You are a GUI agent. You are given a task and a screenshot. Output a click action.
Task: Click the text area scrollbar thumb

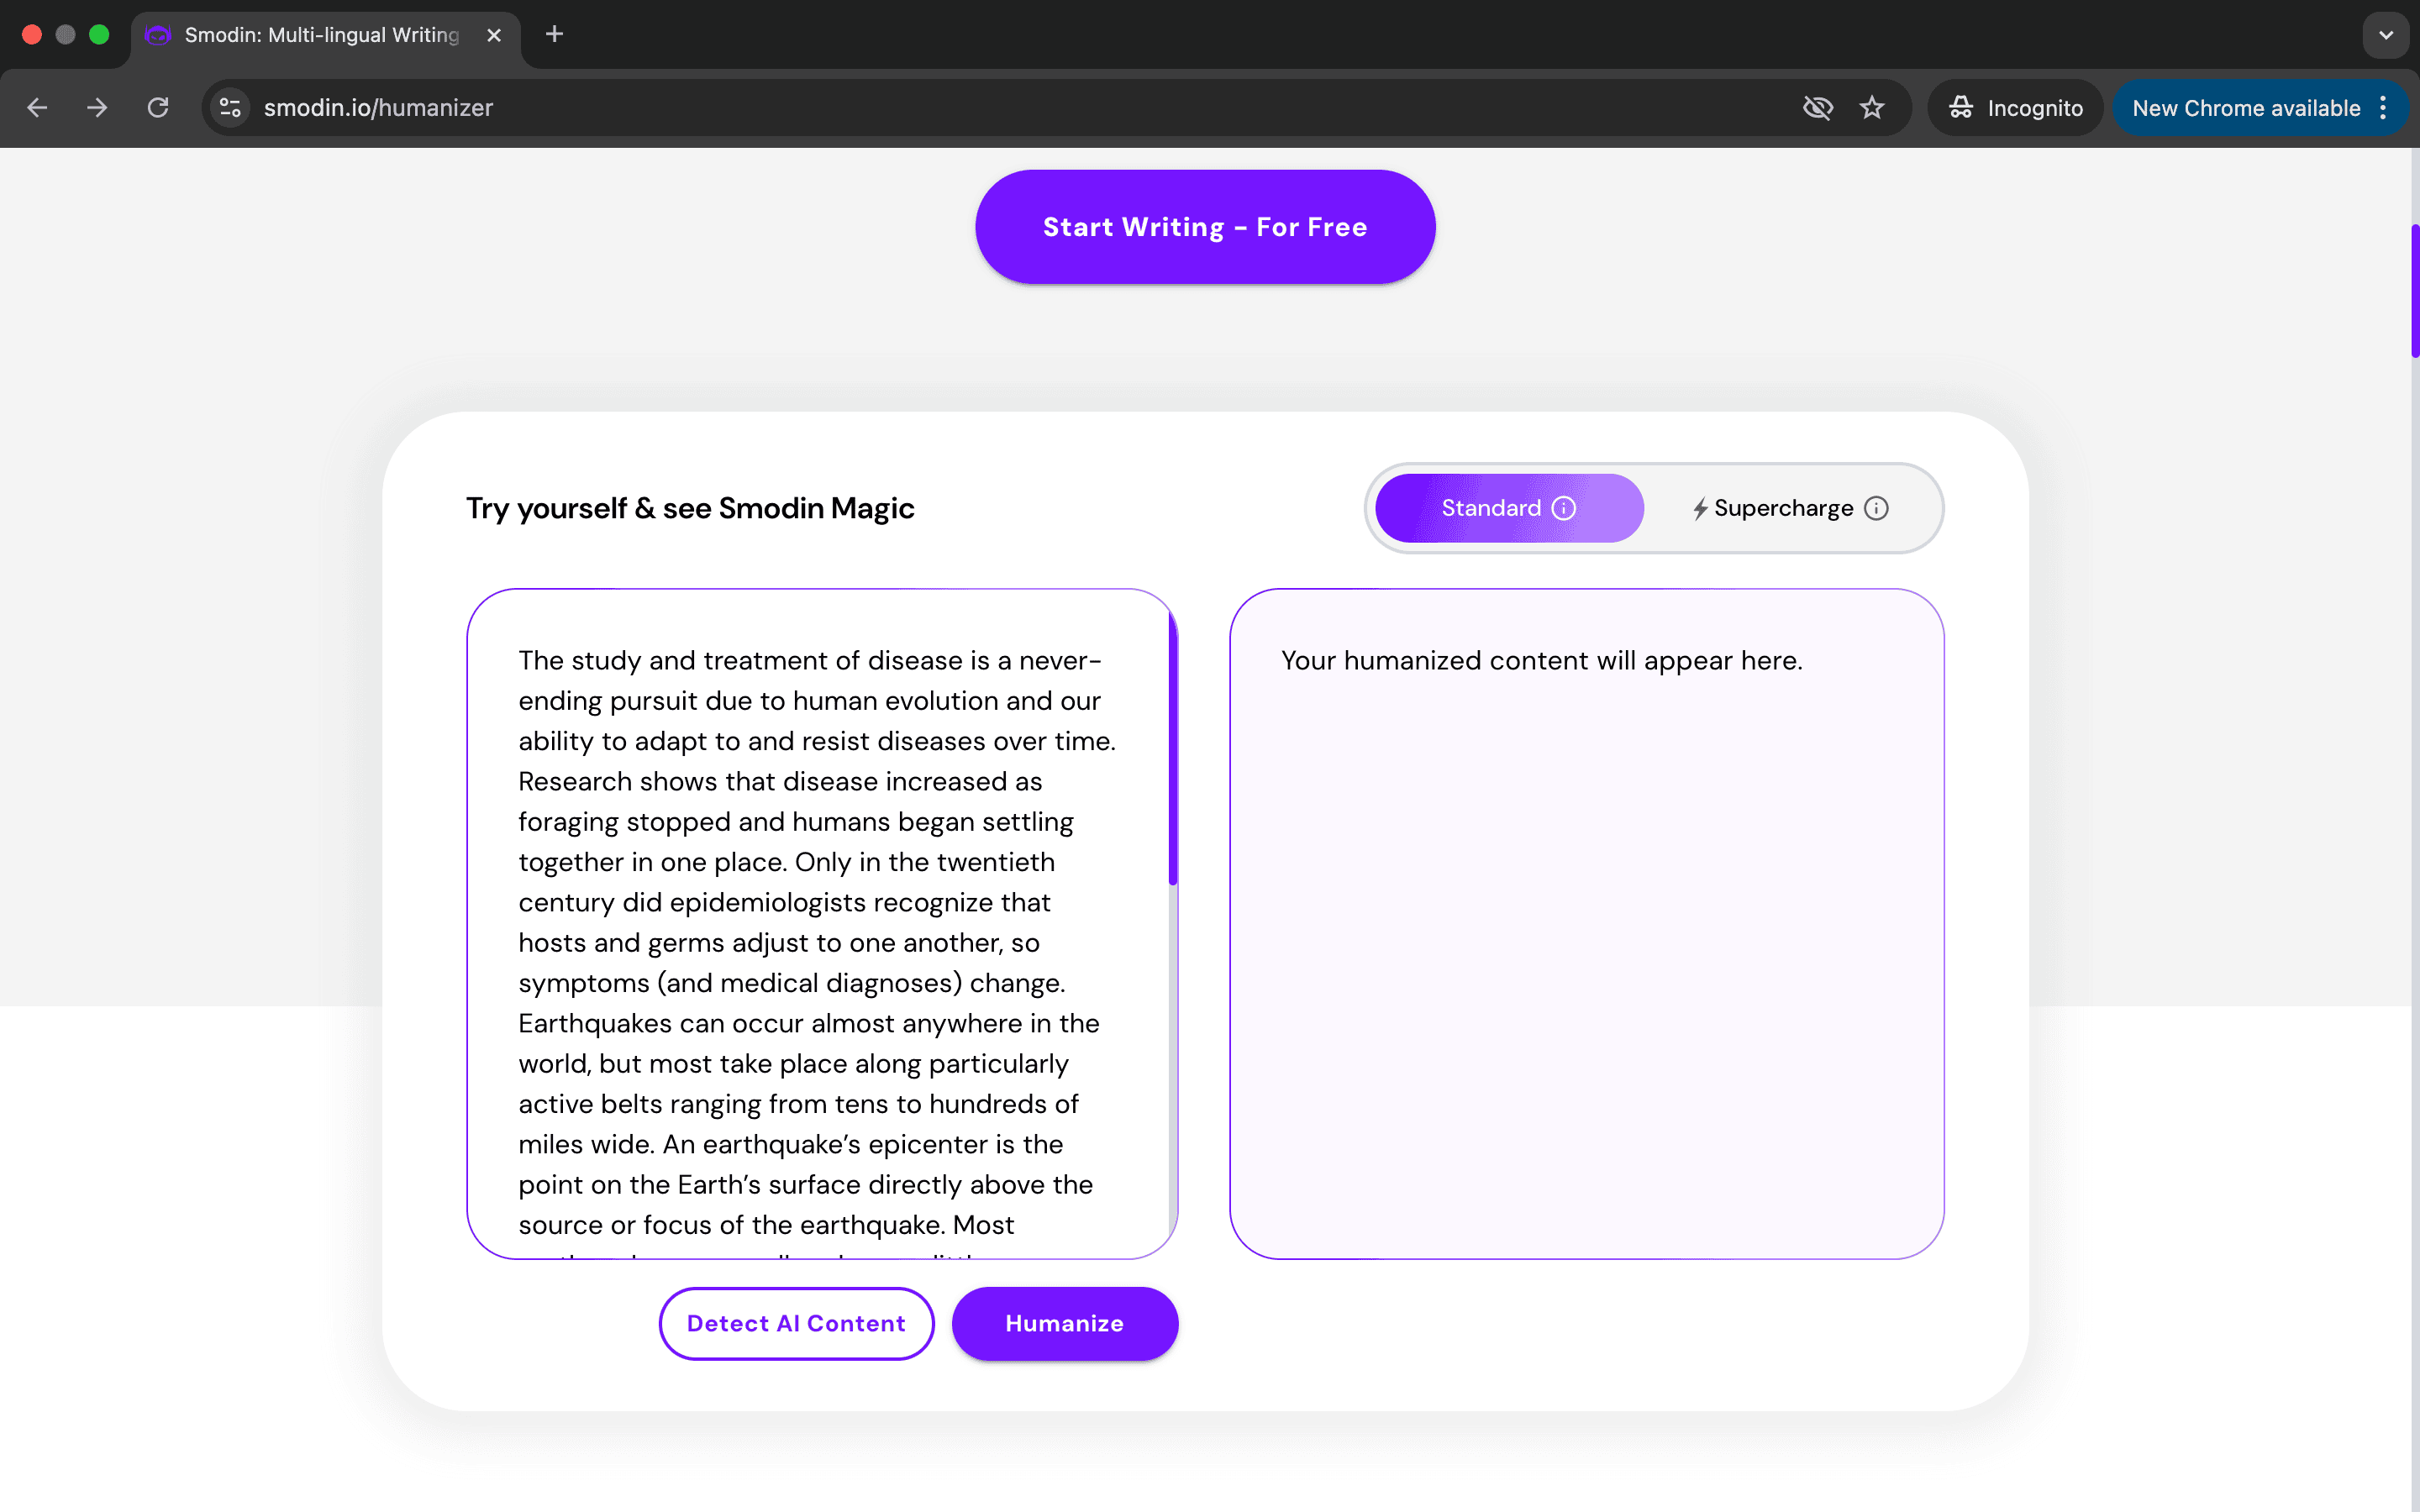click(x=1172, y=748)
